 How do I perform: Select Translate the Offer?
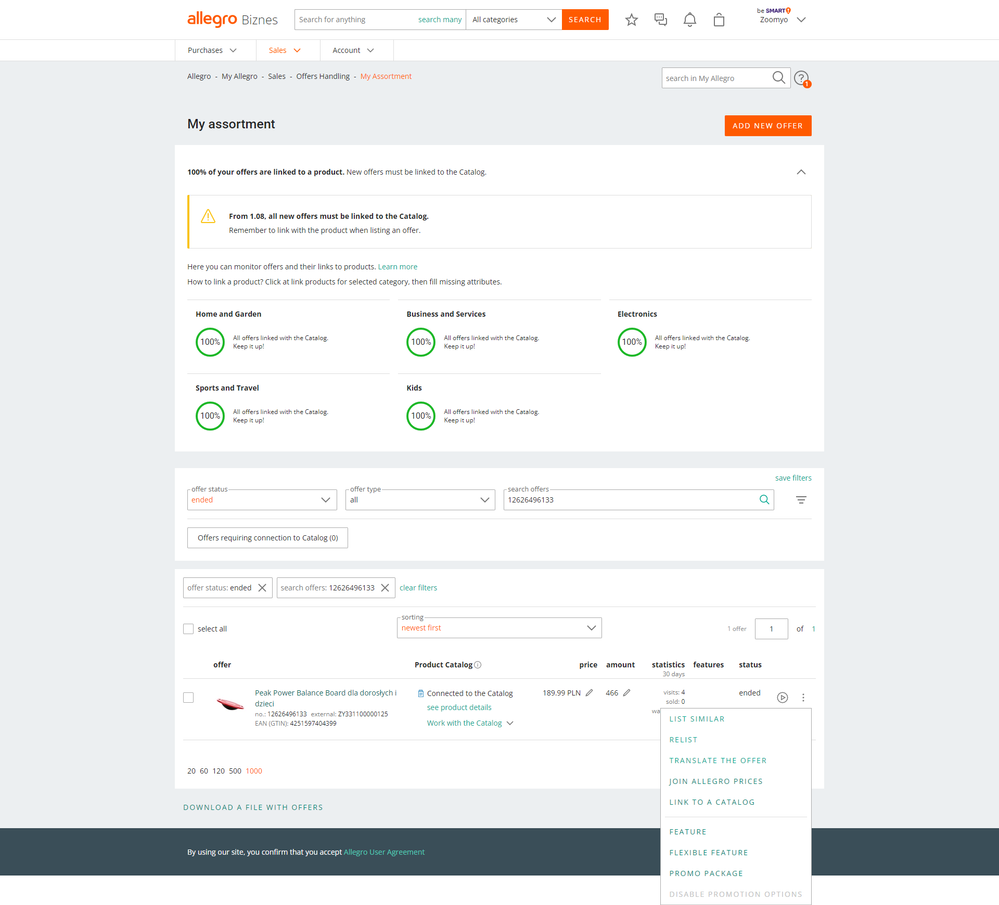pos(717,761)
